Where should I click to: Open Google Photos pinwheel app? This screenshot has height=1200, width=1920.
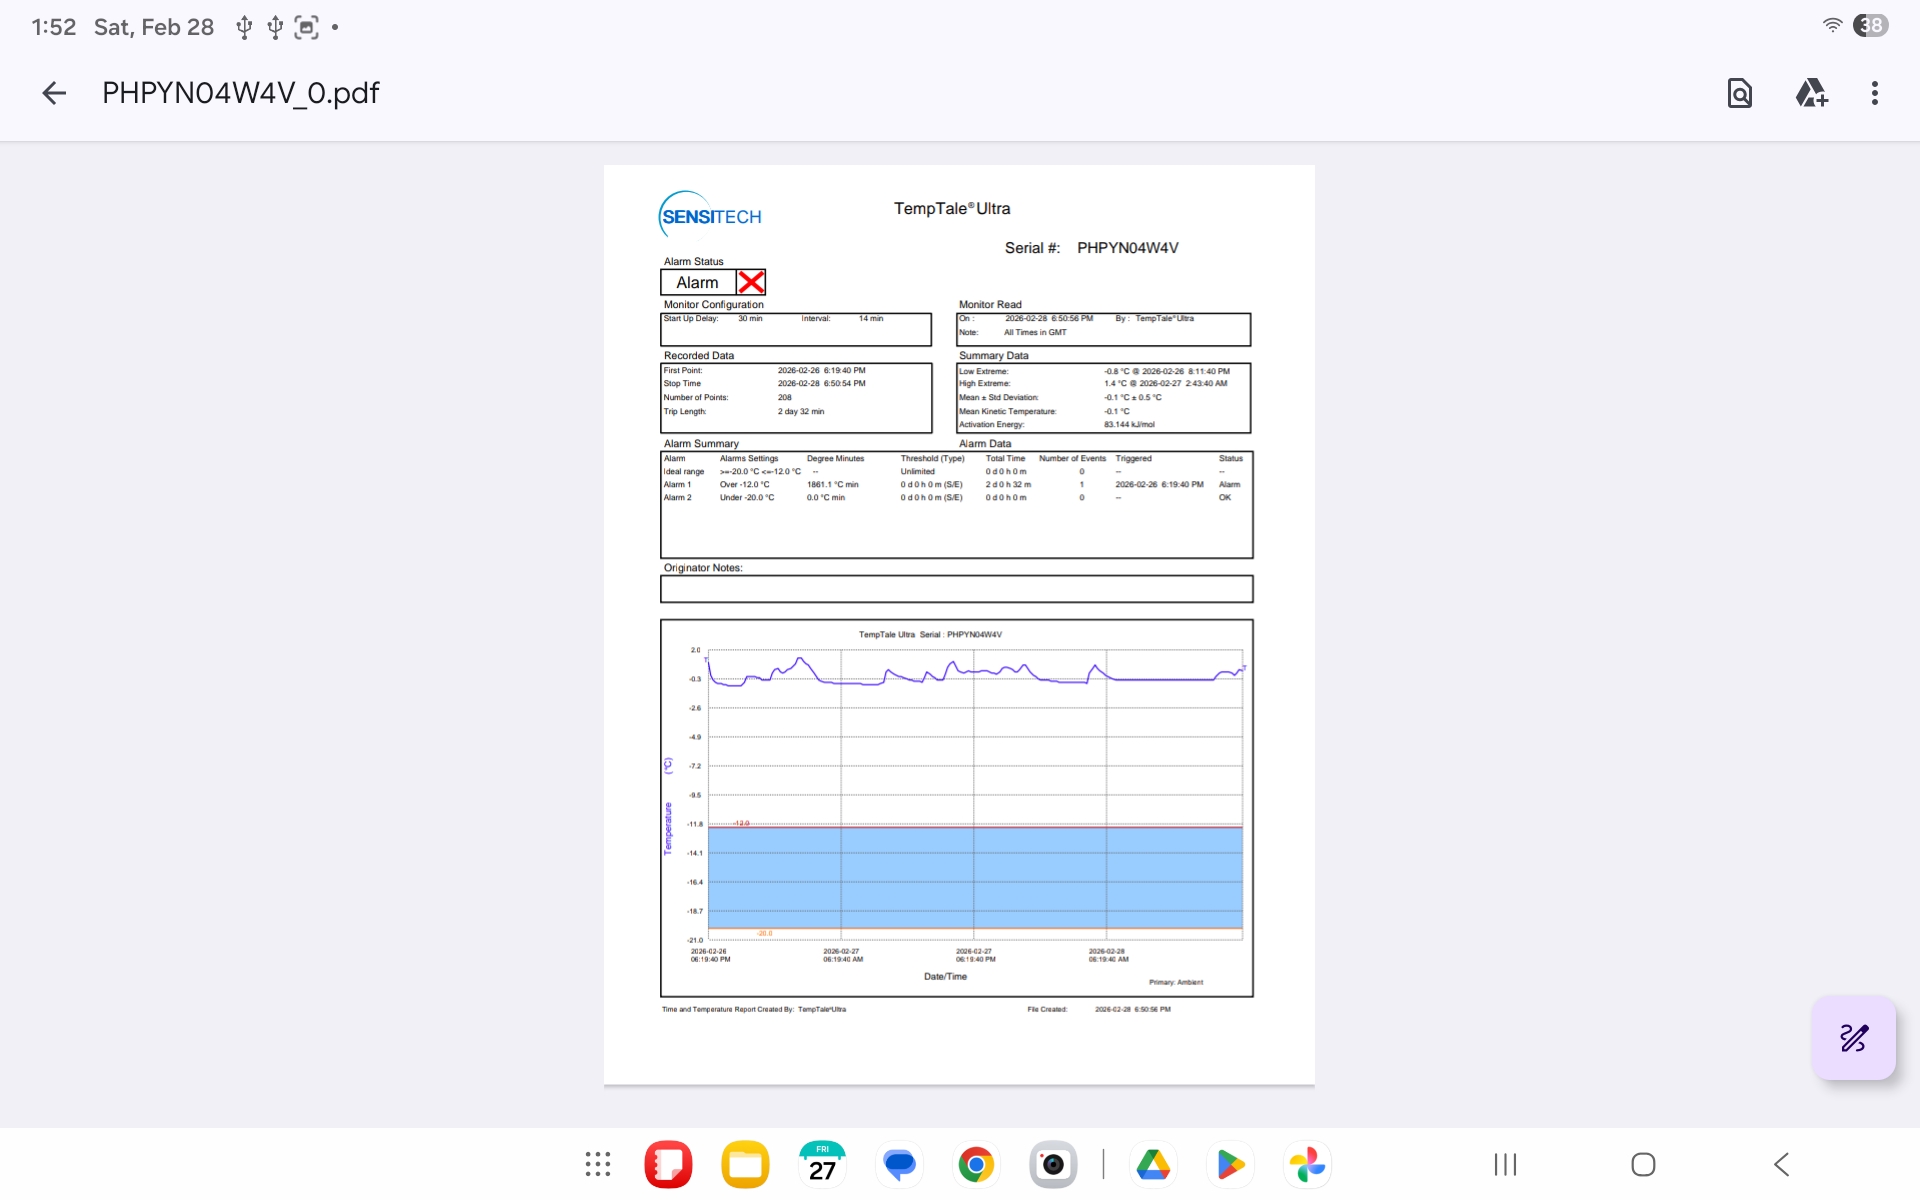(x=1307, y=1164)
